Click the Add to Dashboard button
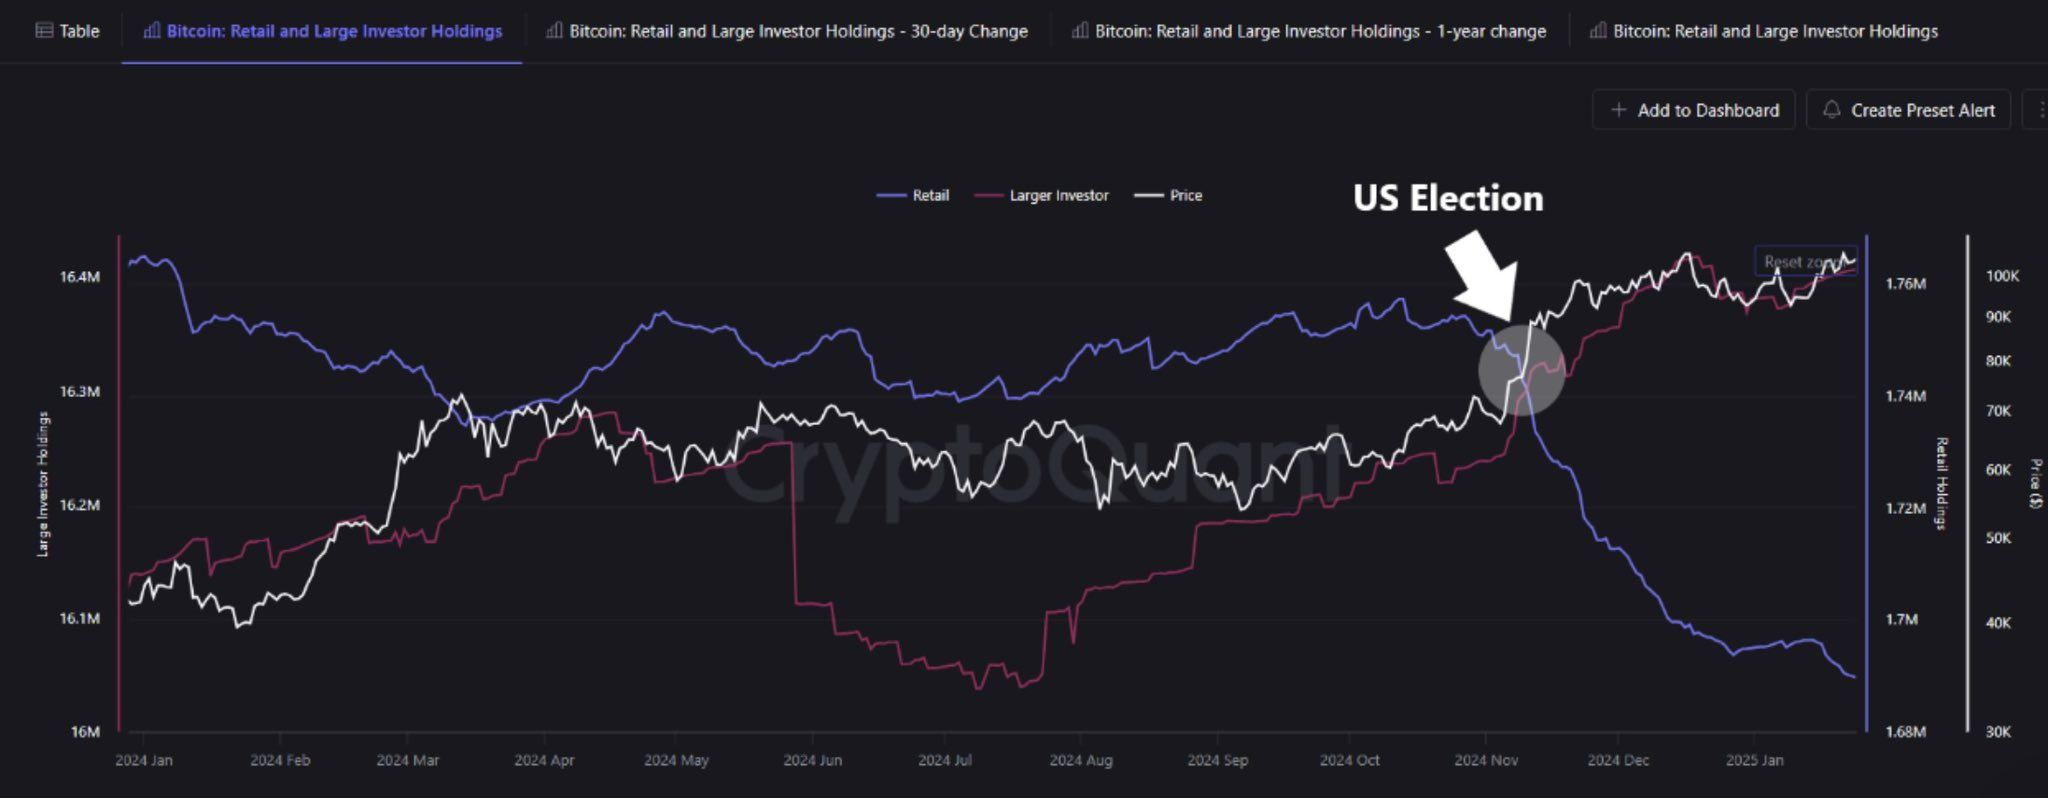The image size is (2048, 798). pos(1692,110)
